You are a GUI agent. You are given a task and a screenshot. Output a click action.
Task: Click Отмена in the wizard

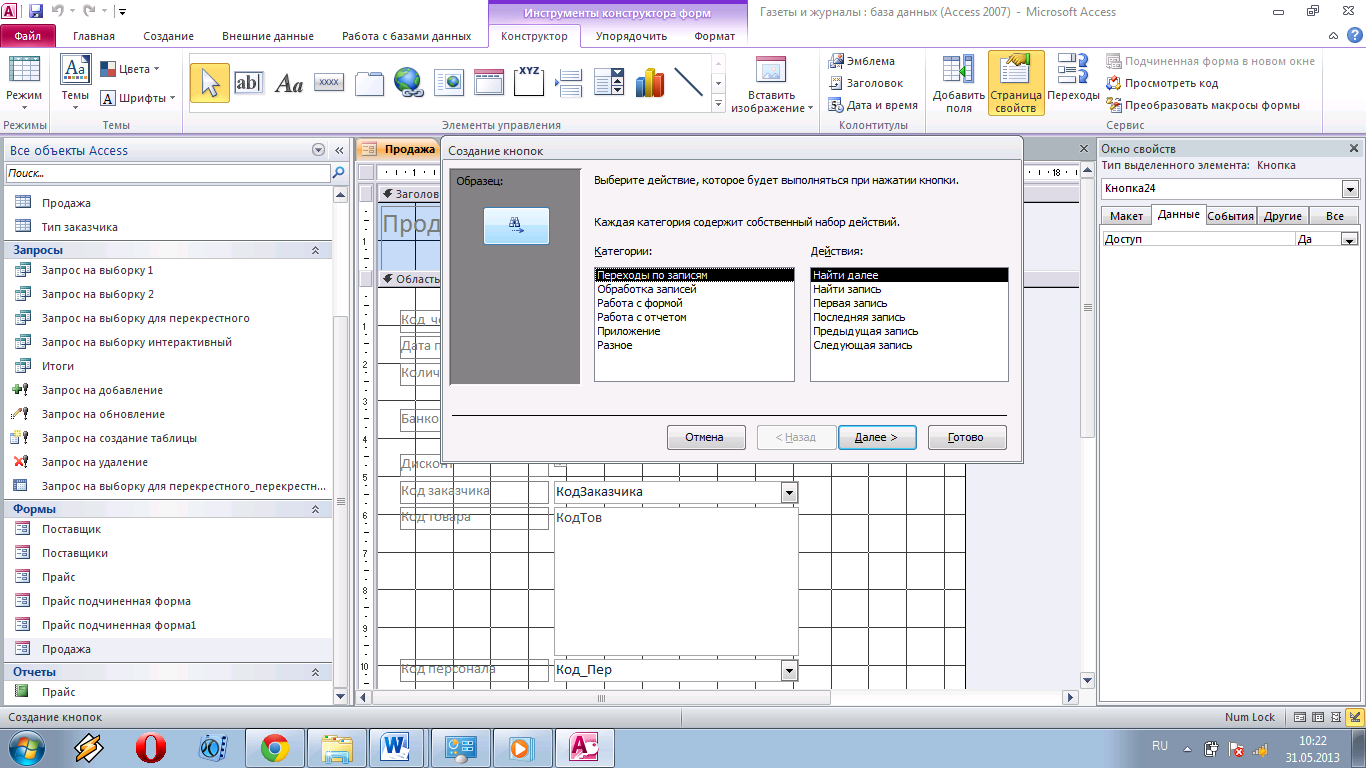(706, 437)
